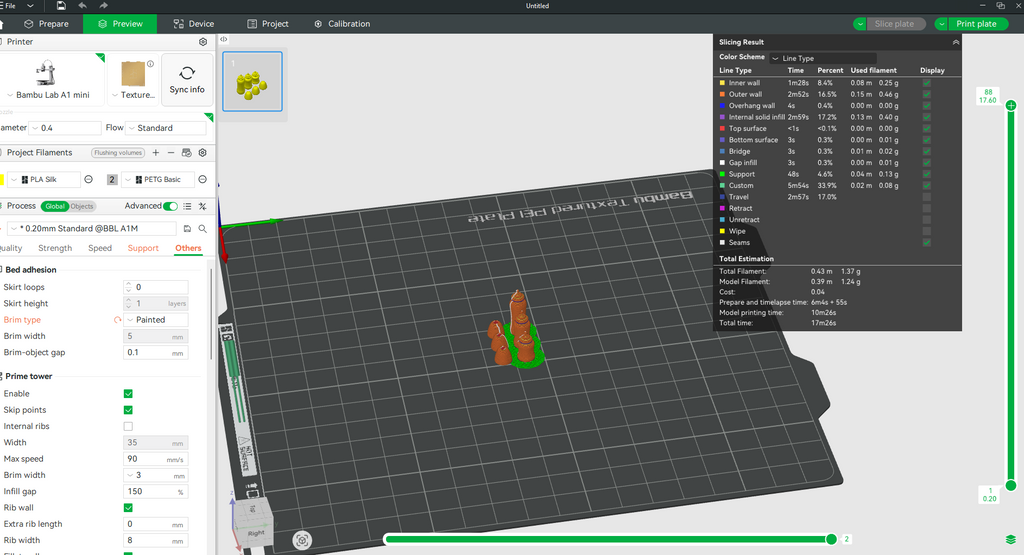
Task: Open the Support settings tab
Action: pyautogui.click(x=143, y=248)
